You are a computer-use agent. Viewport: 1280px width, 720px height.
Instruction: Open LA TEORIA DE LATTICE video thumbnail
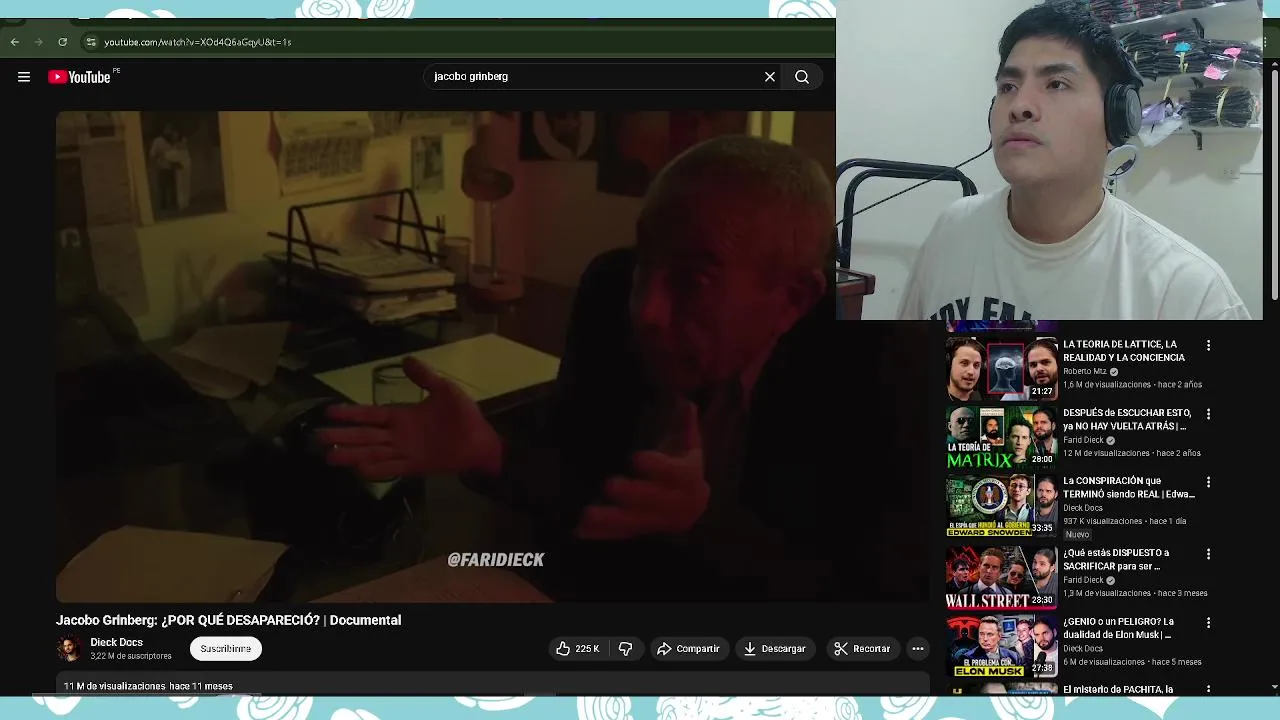(1001, 368)
